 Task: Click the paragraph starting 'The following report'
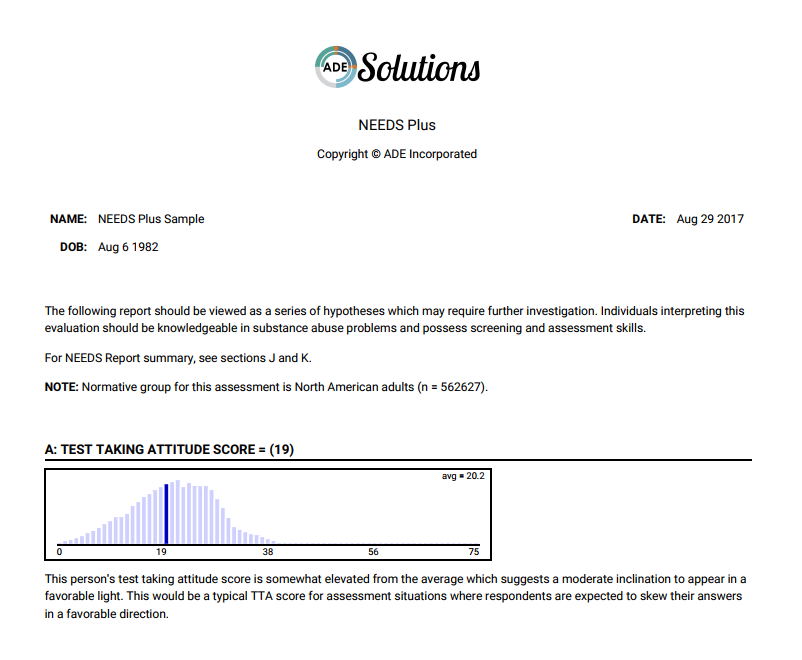pos(394,319)
